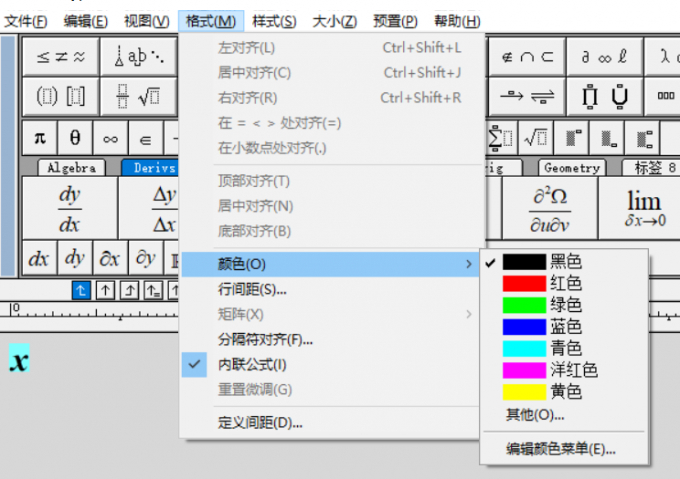This screenshot has width=680, height=479.
Task: Pick the cyan 青色 color swatch
Action: [x=524, y=349]
